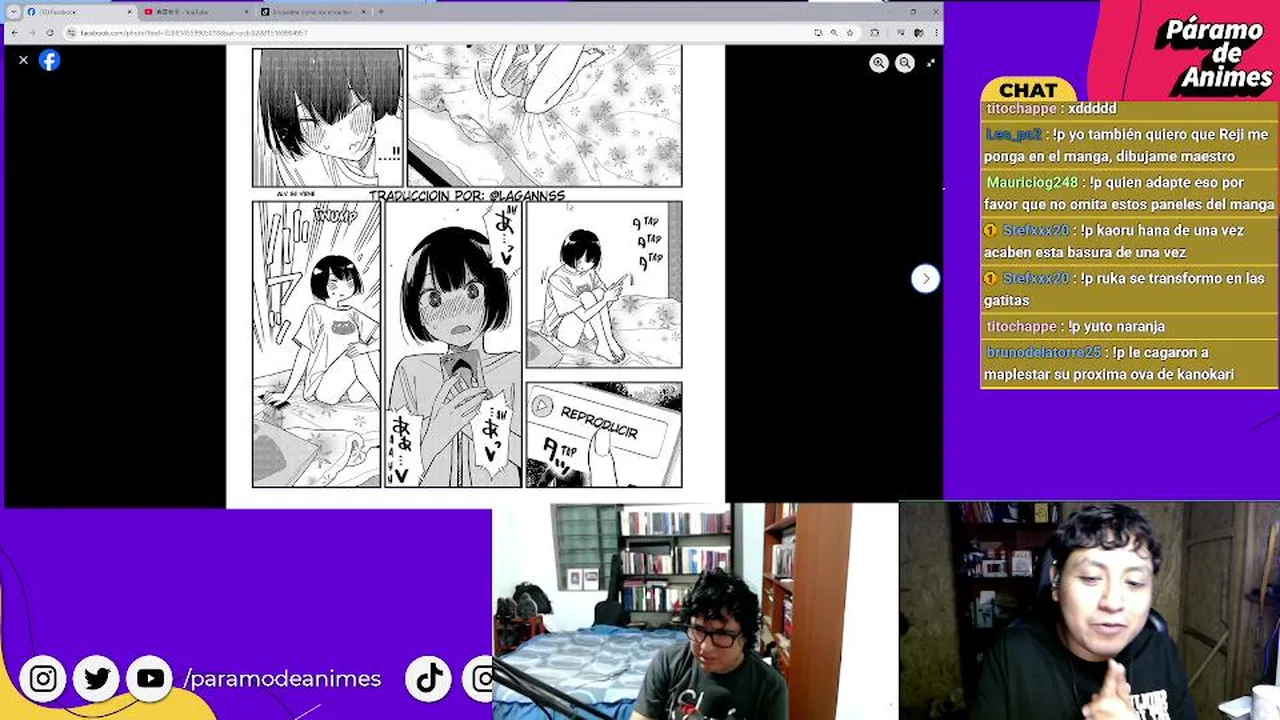Click the manga page photo

click(x=475, y=276)
